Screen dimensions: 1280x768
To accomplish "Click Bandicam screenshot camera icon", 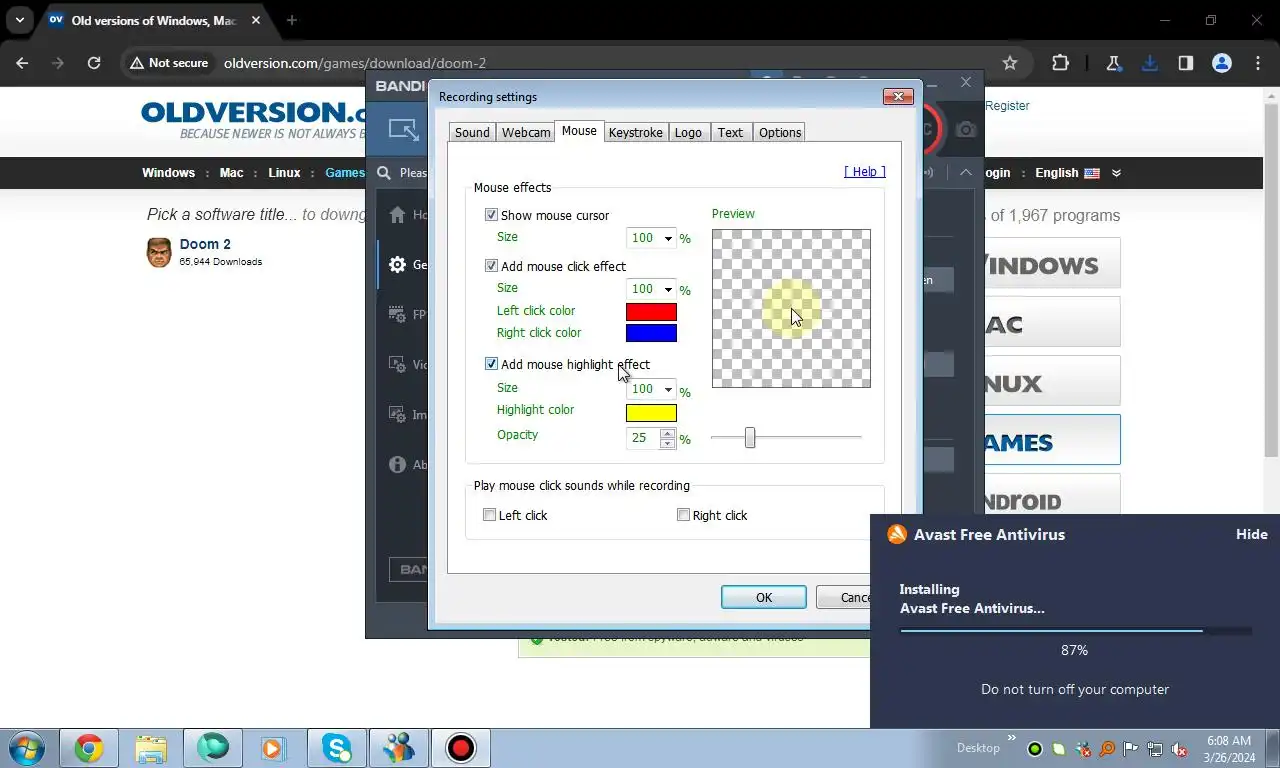I will tap(965, 130).
